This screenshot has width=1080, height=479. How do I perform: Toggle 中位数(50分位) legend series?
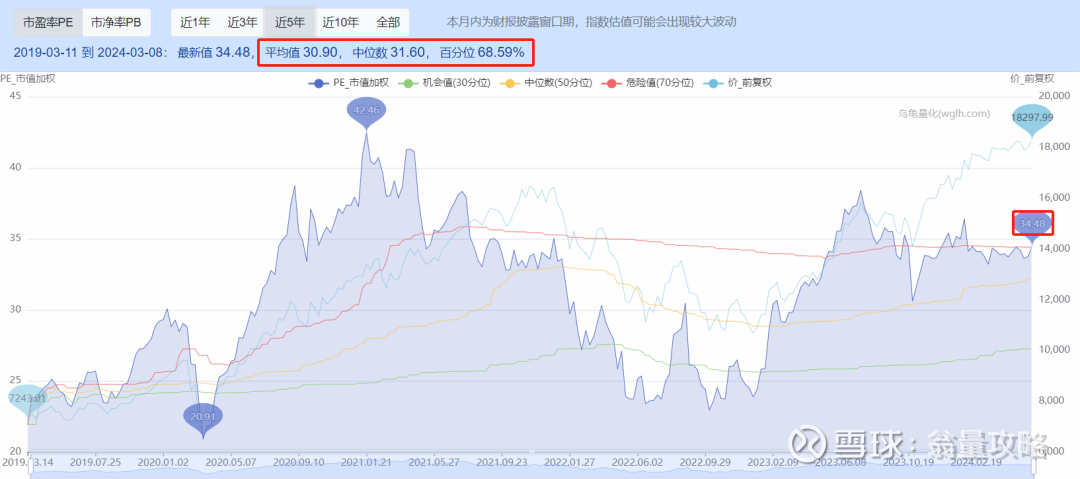(x=548, y=82)
